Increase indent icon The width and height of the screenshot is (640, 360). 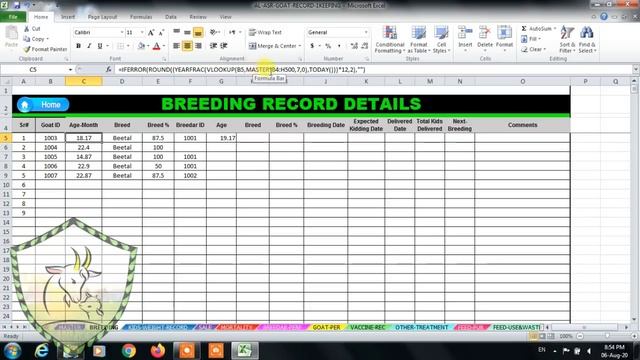[224, 46]
